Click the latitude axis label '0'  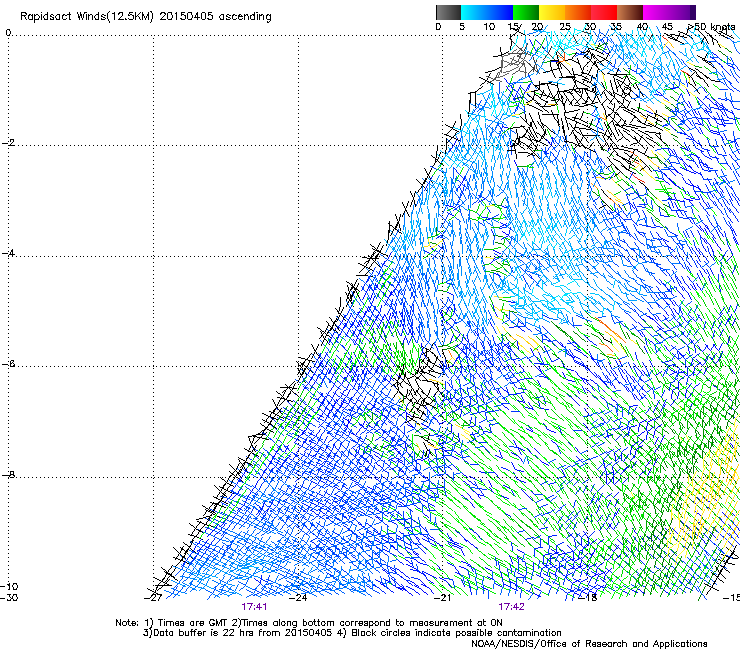[x=8, y=33]
